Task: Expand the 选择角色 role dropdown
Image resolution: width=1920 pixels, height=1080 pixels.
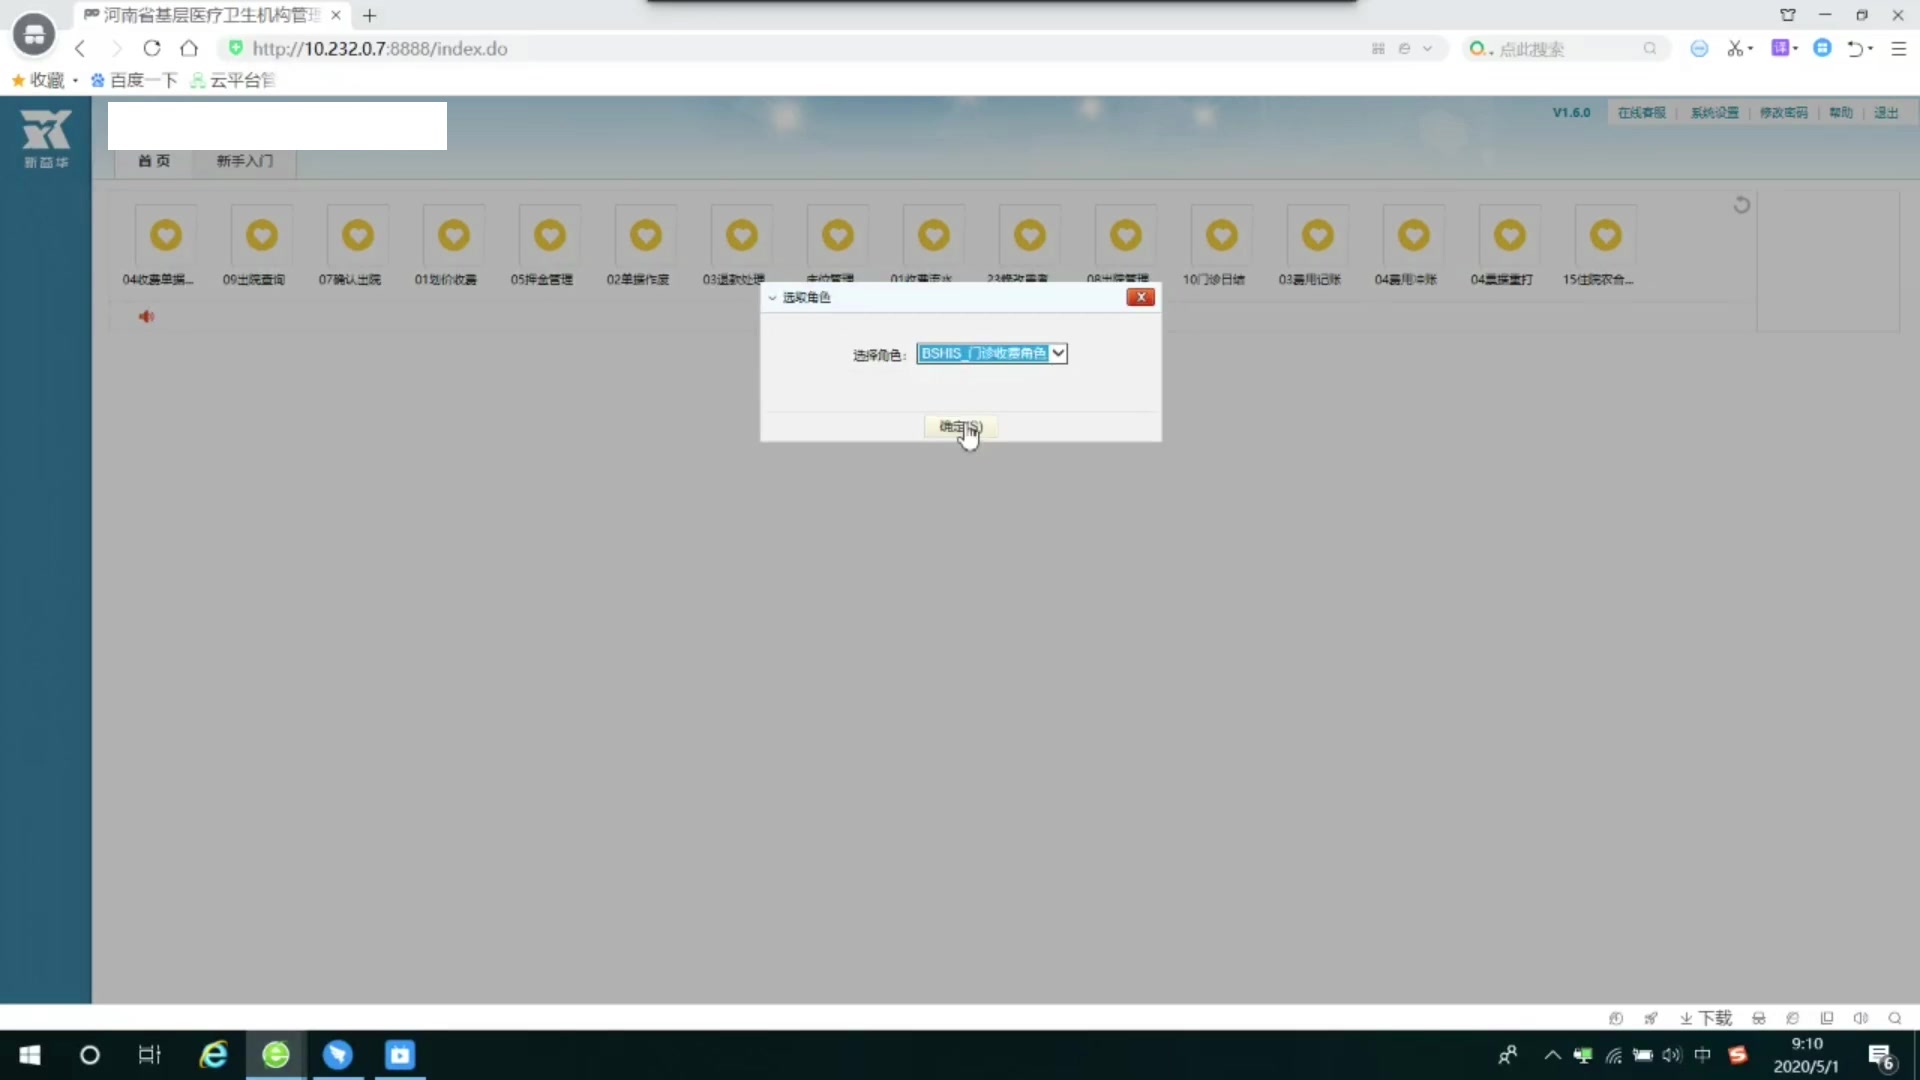Action: pyautogui.click(x=1058, y=353)
